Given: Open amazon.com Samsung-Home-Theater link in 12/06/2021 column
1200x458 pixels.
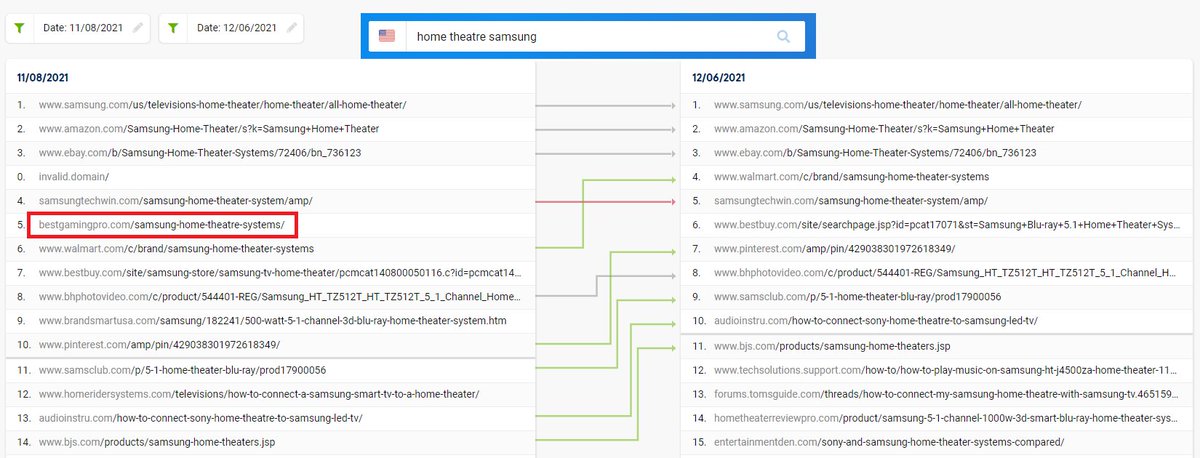Looking at the screenshot, I should coord(884,128).
